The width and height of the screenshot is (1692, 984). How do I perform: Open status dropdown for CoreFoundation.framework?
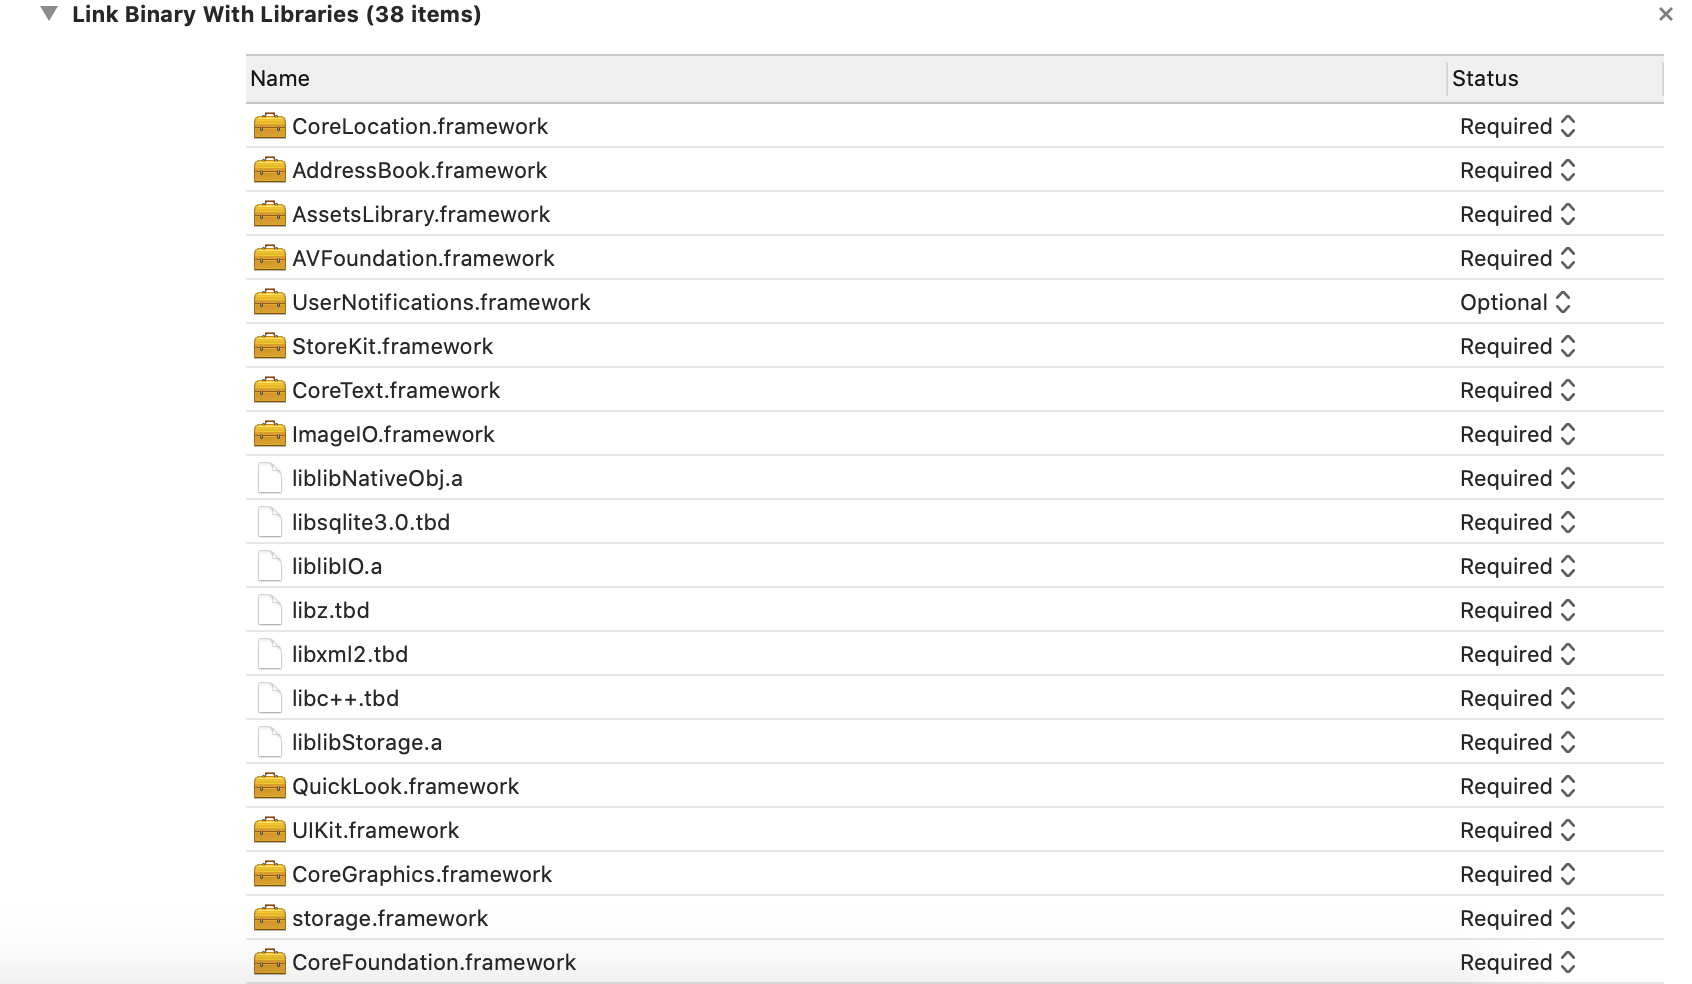1518,962
